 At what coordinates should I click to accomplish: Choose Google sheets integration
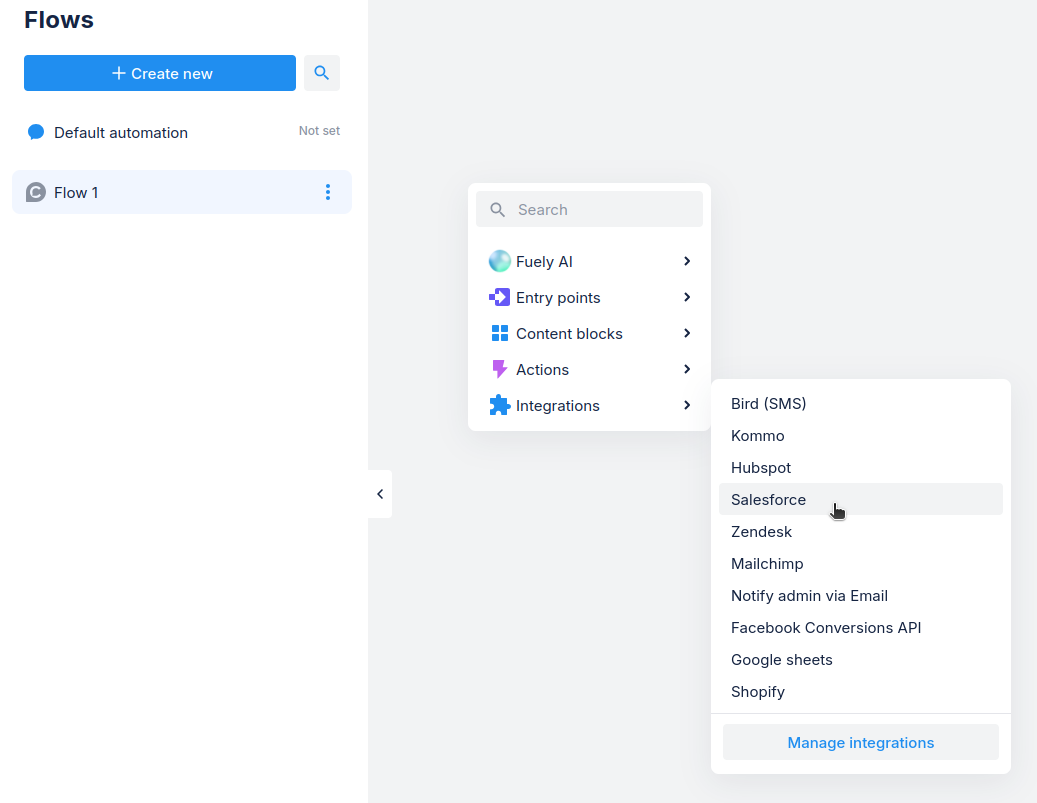point(860,659)
